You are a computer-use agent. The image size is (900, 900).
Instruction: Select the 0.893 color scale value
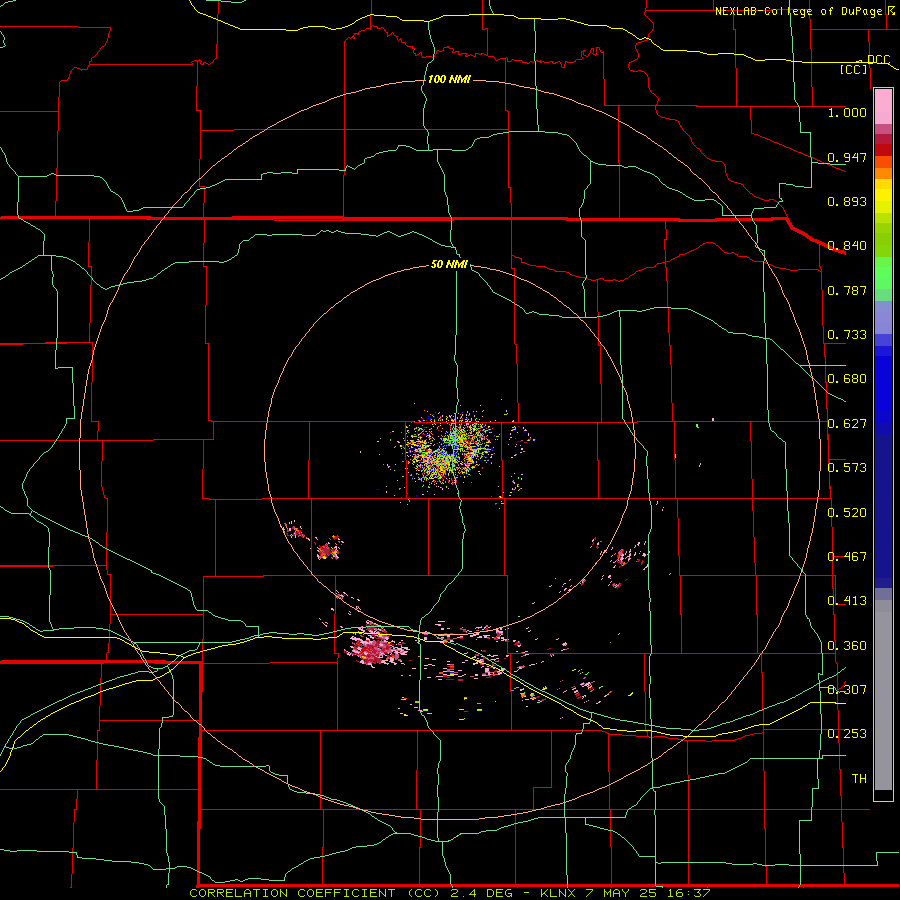[x=847, y=201]
